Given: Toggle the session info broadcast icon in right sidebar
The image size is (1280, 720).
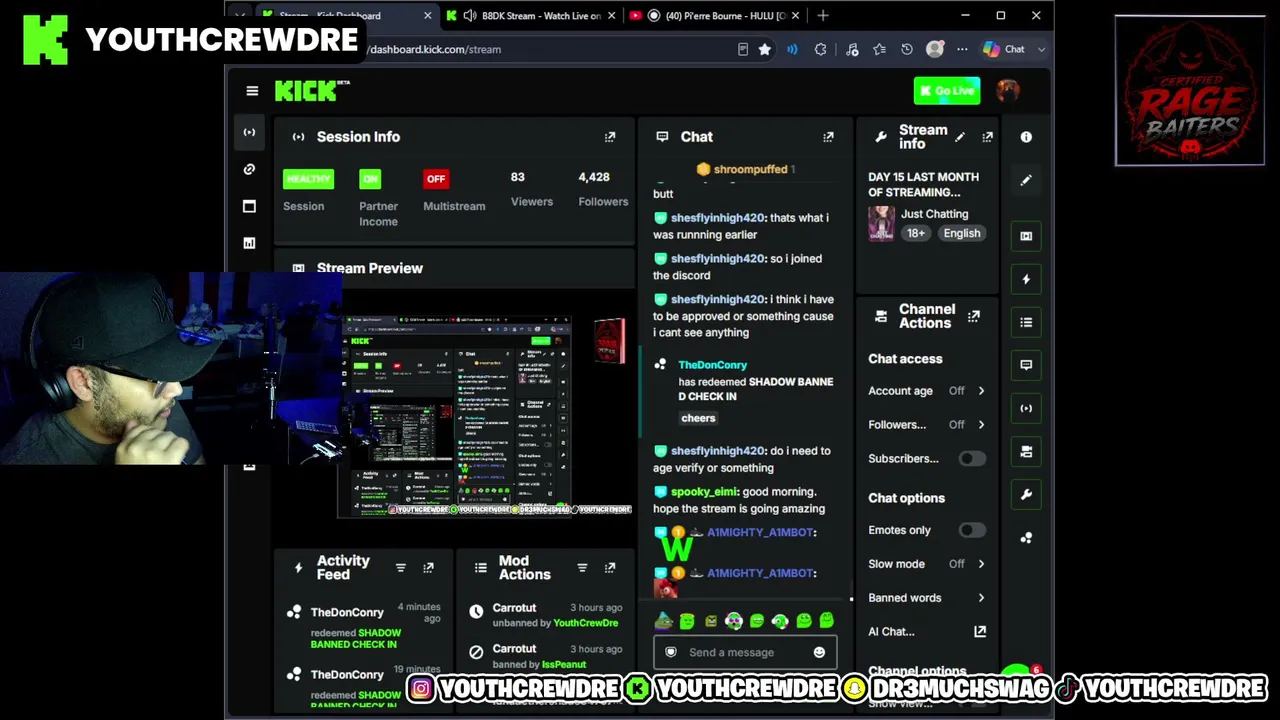Looking at the screenshot, I should 1026,408.
